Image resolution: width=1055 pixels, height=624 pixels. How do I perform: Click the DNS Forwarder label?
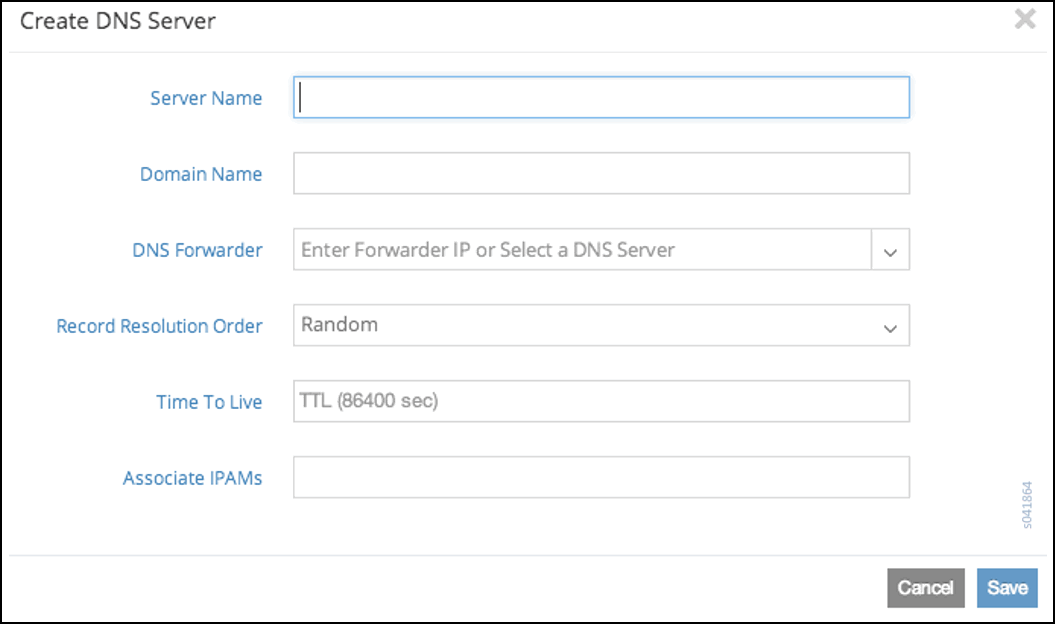(x=197, y=250)
